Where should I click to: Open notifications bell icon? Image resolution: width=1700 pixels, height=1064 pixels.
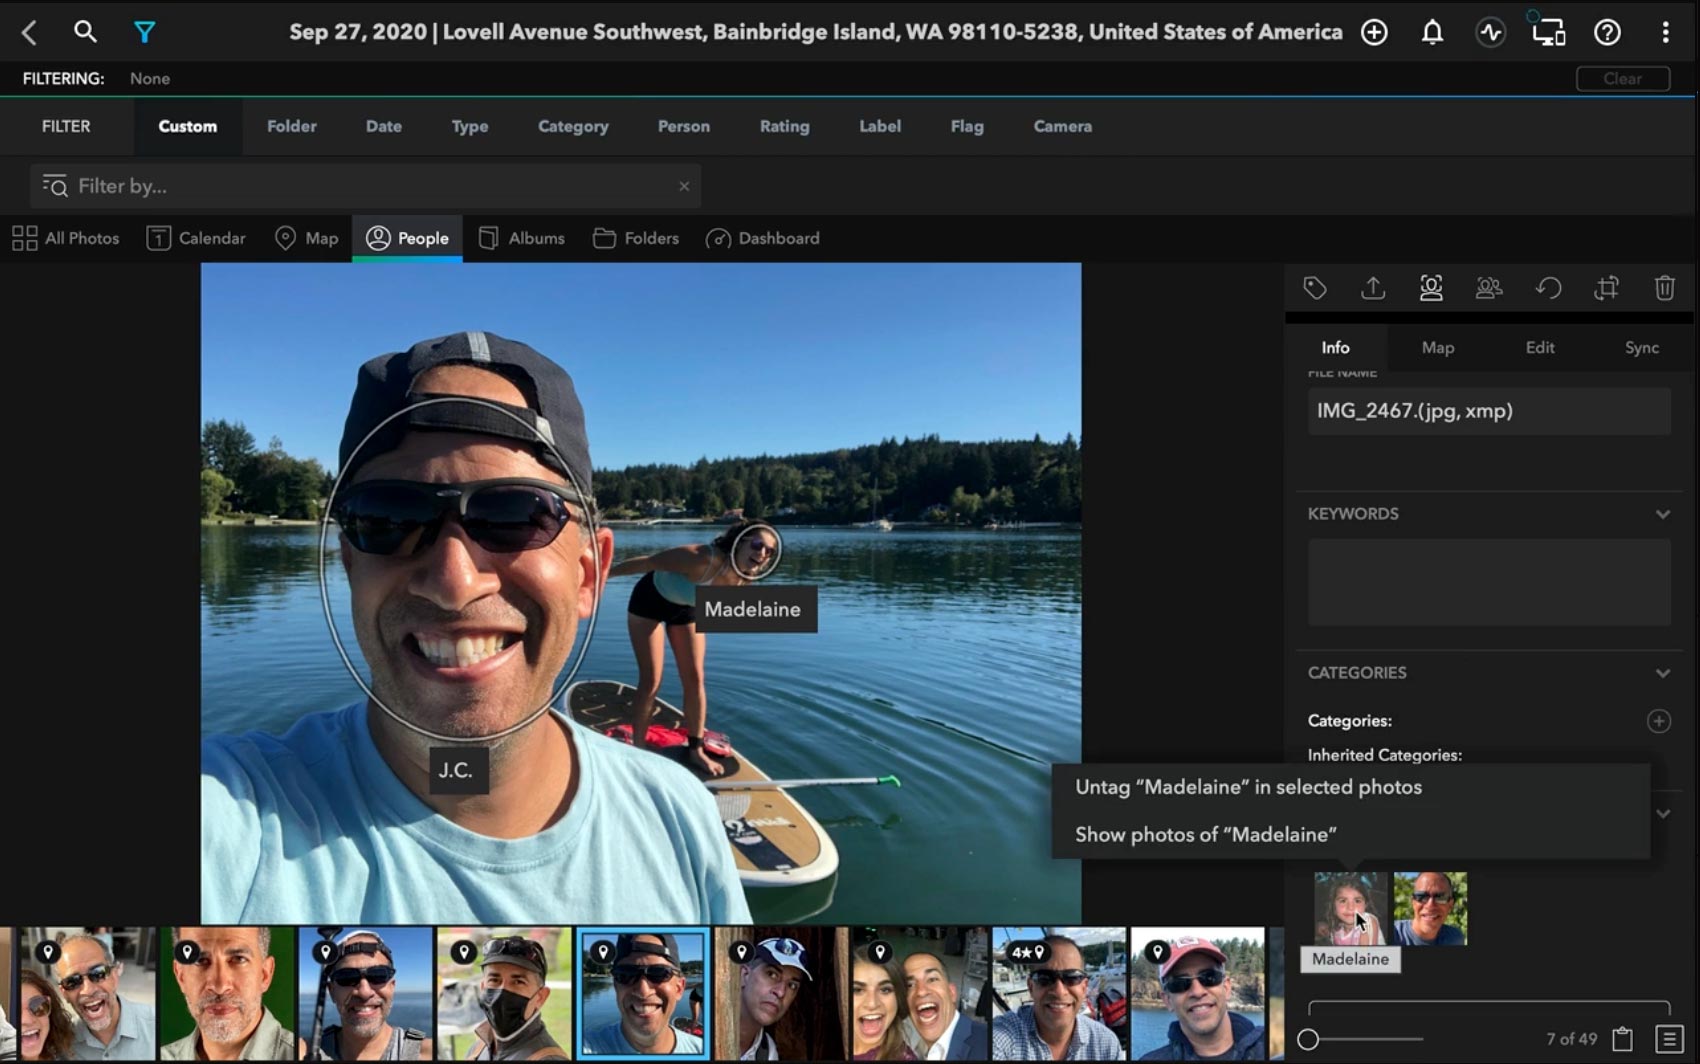pyautogui.click(x=1432, y=32)
